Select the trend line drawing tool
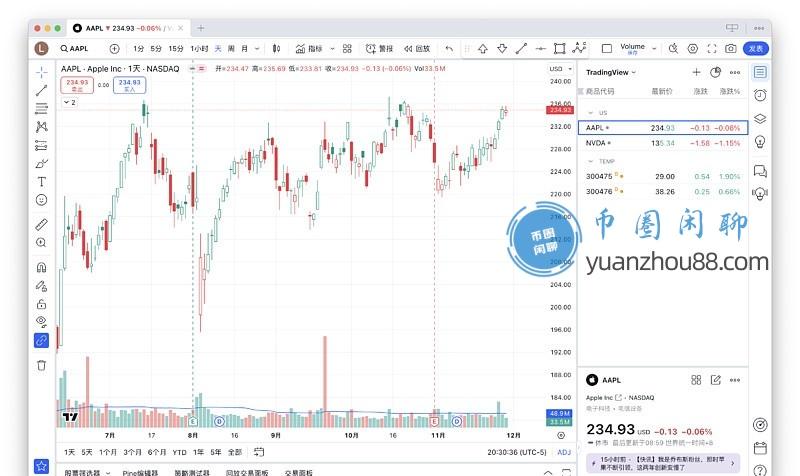The height and width of the screenshot is (476, 800). [41, 90]
